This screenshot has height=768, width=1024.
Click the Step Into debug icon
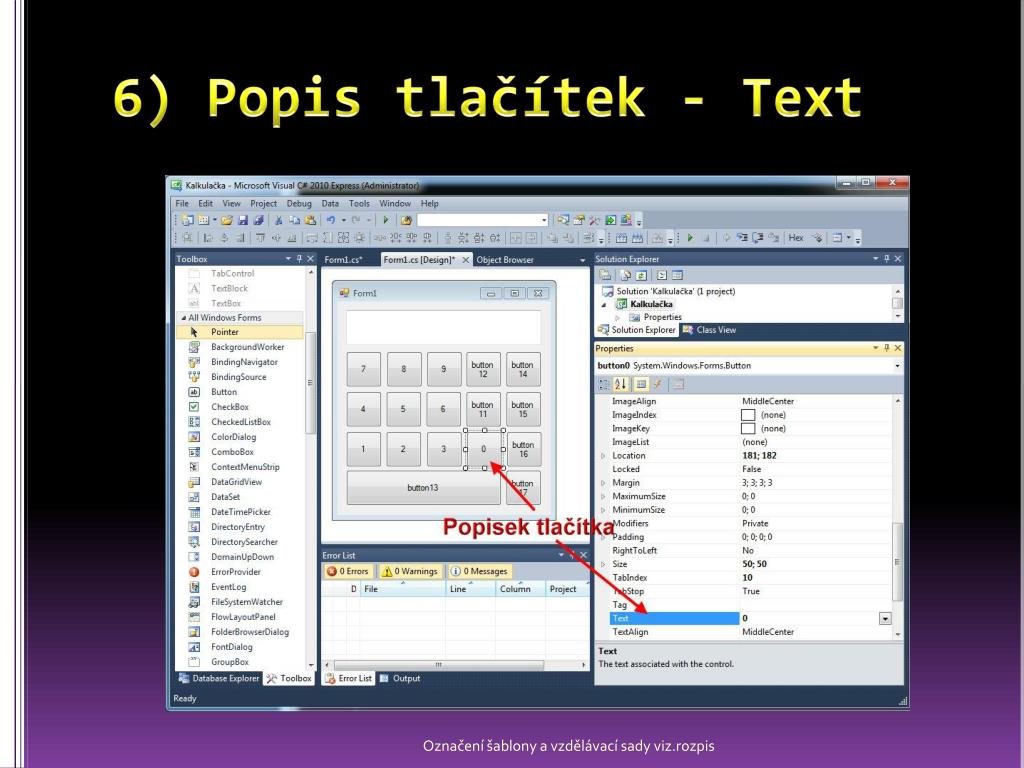pyautogui.click(x=742, y=238)
